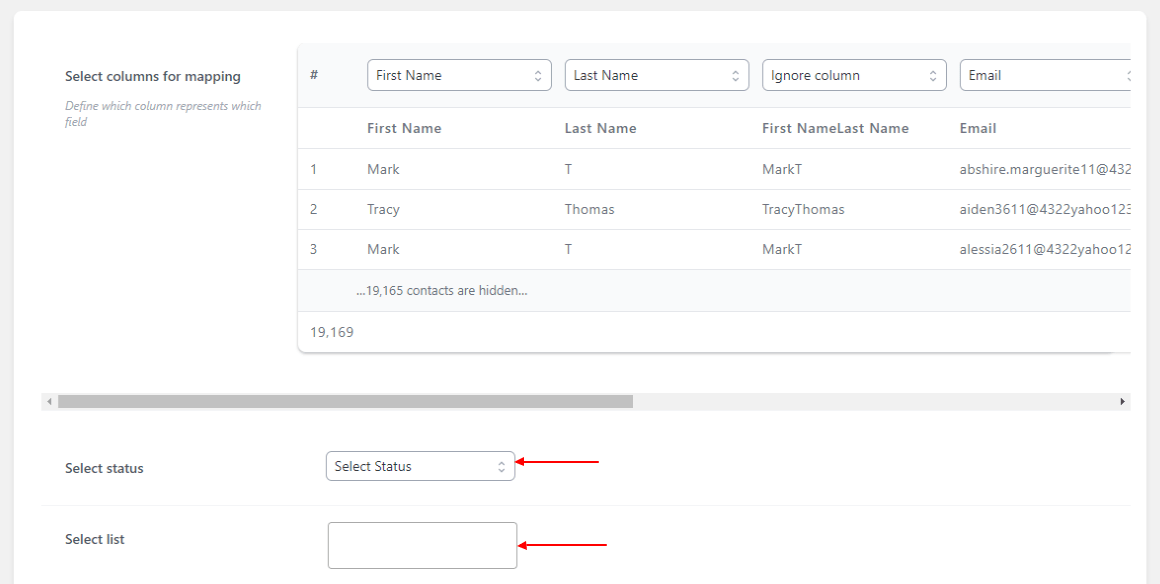Expand the Select Status dropdown
Viewport: 1160px width, 584px height.
pyautogui.click(x=420, y=466)
